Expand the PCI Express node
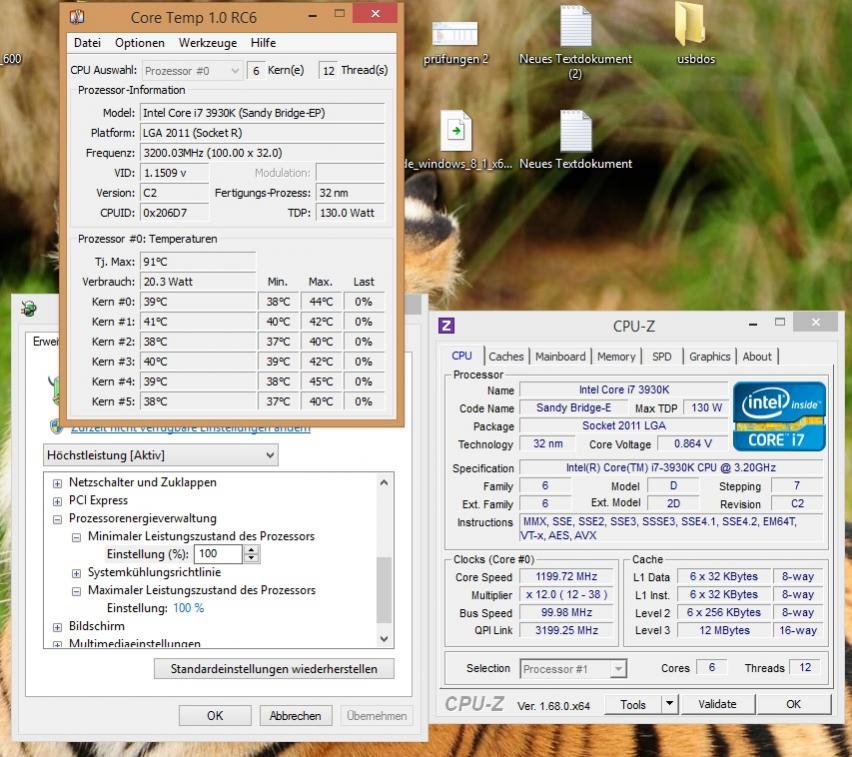This screenshot has height=757, width=852. tap(57, 501)
